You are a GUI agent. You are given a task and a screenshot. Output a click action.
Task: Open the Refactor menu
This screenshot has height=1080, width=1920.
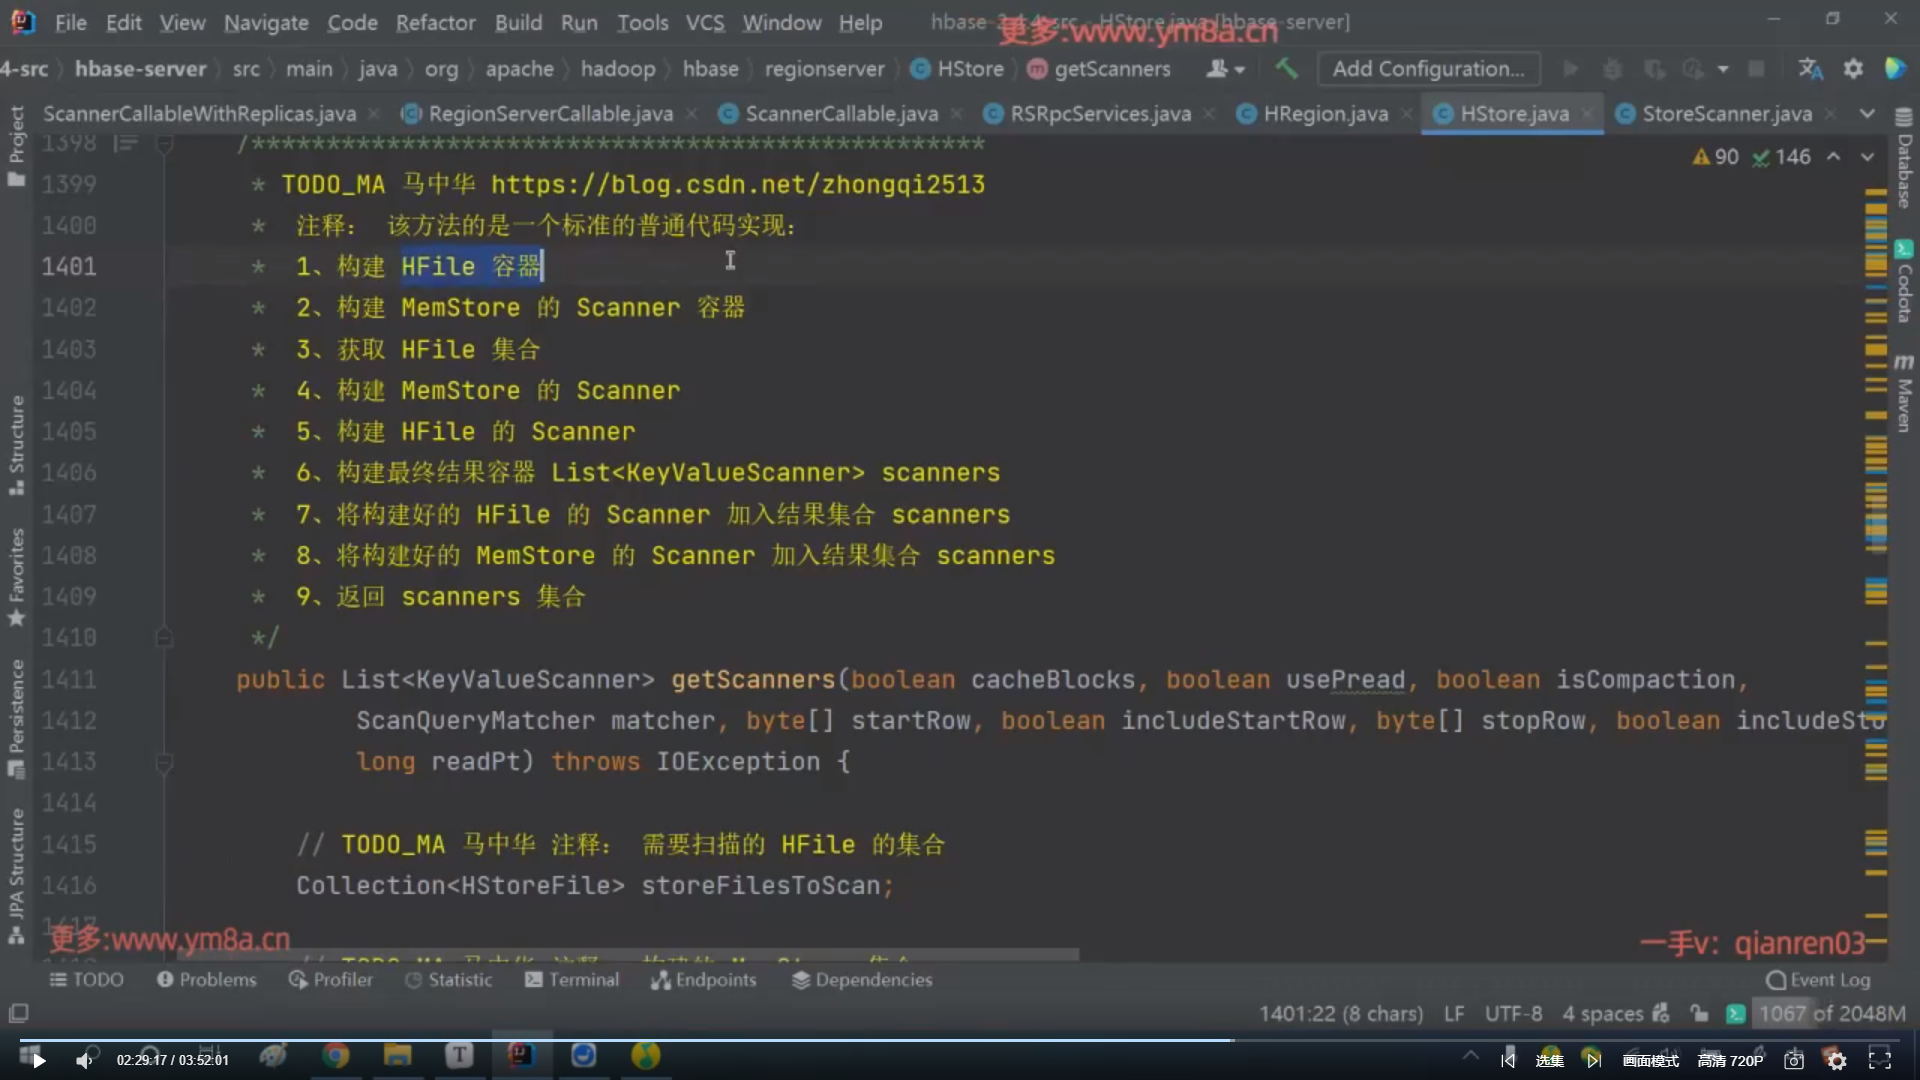click(435, 22)
